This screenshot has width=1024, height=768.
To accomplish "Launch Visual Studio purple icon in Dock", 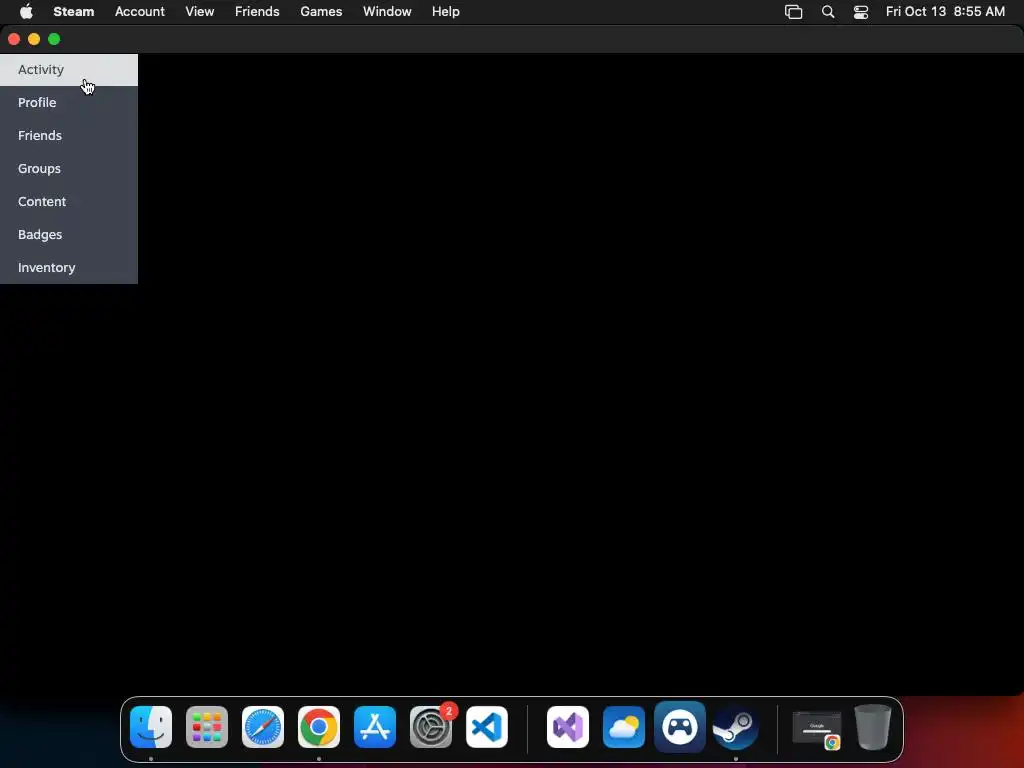I will (568, 727).
